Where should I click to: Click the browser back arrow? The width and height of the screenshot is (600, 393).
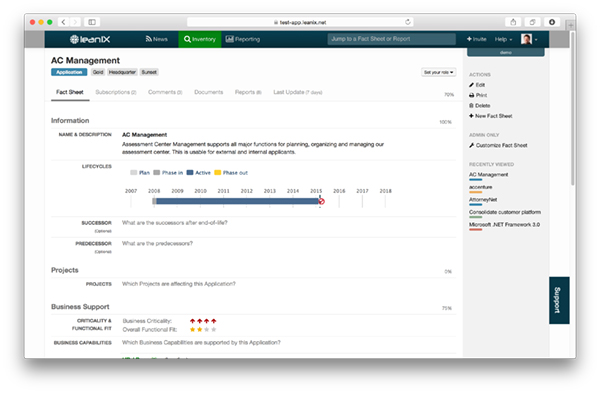coord(64,22)
